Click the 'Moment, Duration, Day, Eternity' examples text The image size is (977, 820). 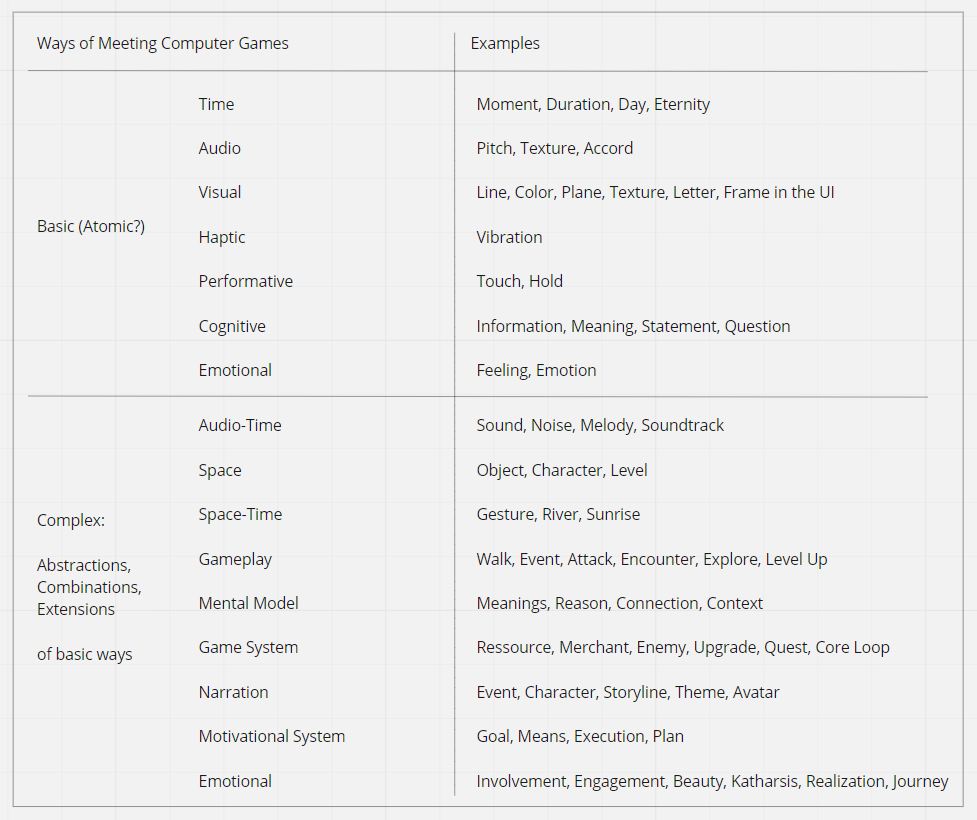(x=593, y=104)
